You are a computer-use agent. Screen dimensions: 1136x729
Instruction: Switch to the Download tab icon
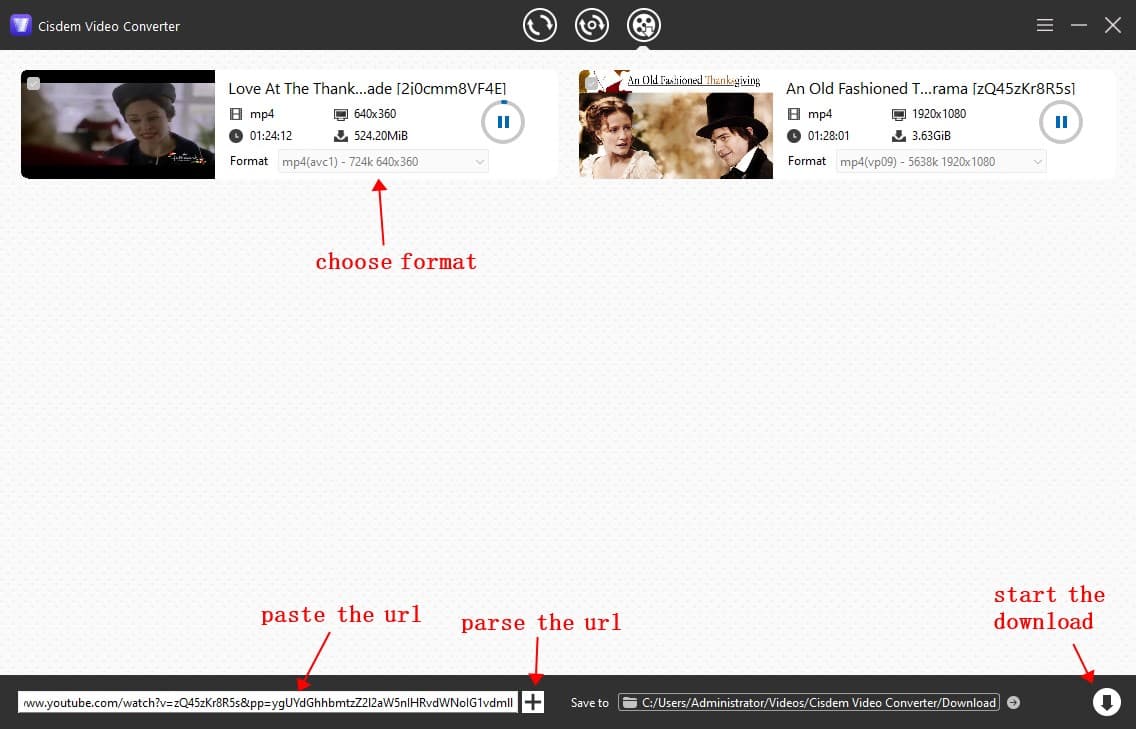tap(643, 25)
